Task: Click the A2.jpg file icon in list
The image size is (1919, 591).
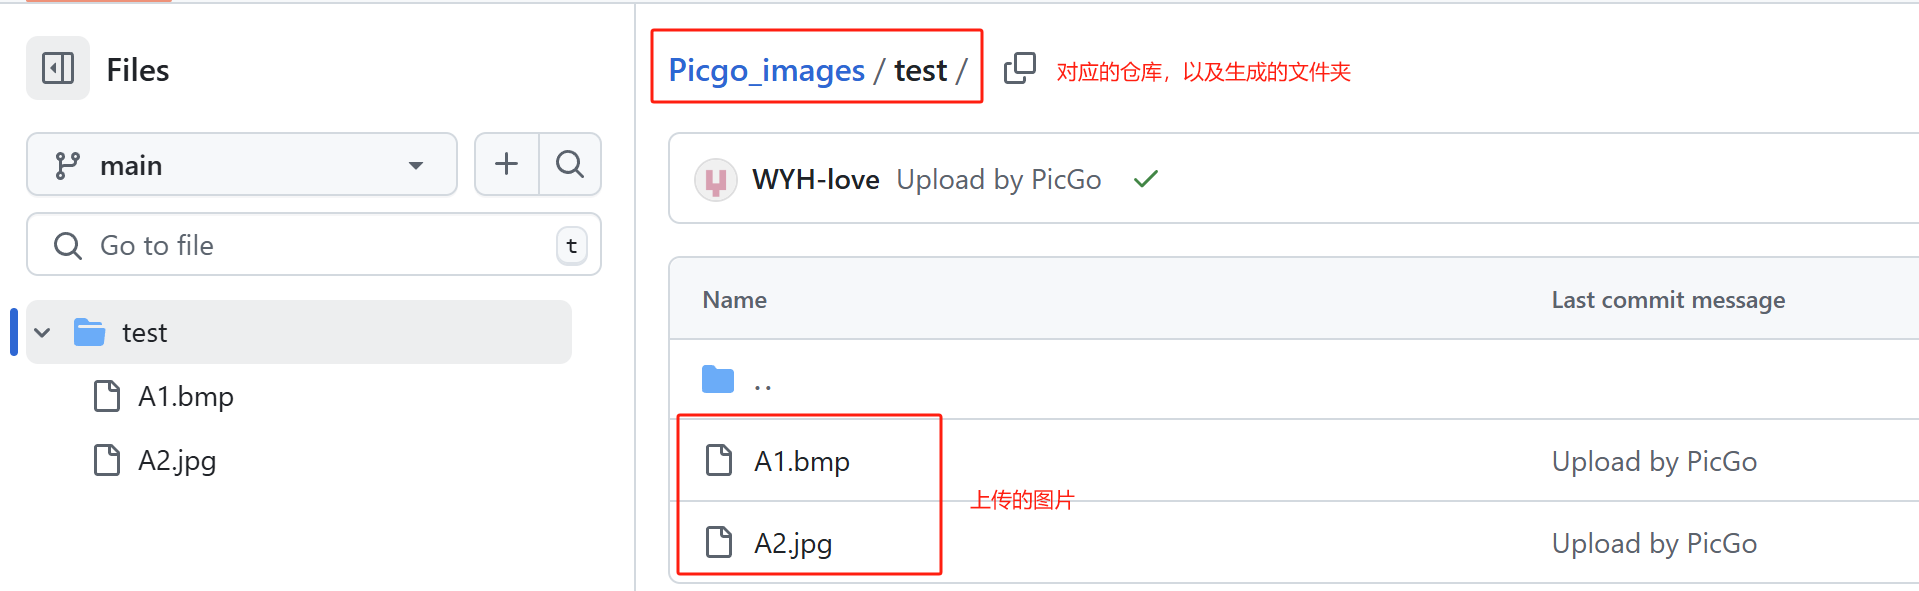Action: [x=719, y=542]
